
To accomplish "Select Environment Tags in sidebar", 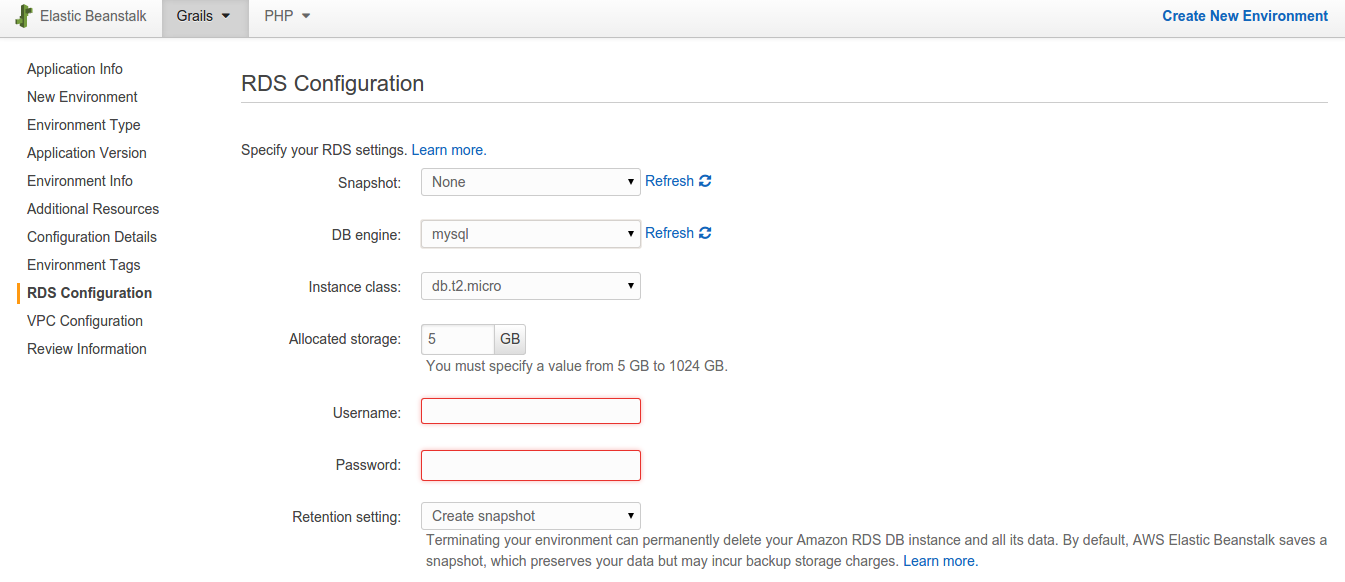I will pos(84,265).
